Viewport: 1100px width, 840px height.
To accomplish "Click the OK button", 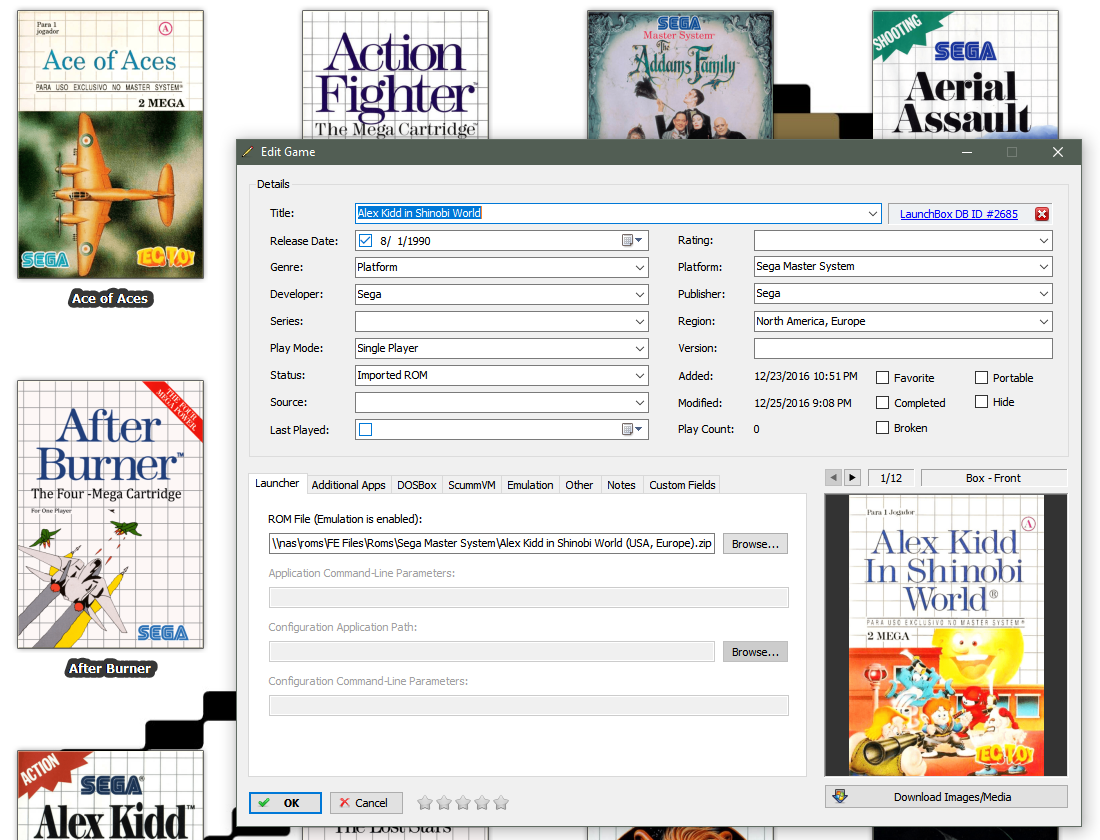I will [286, 803].
